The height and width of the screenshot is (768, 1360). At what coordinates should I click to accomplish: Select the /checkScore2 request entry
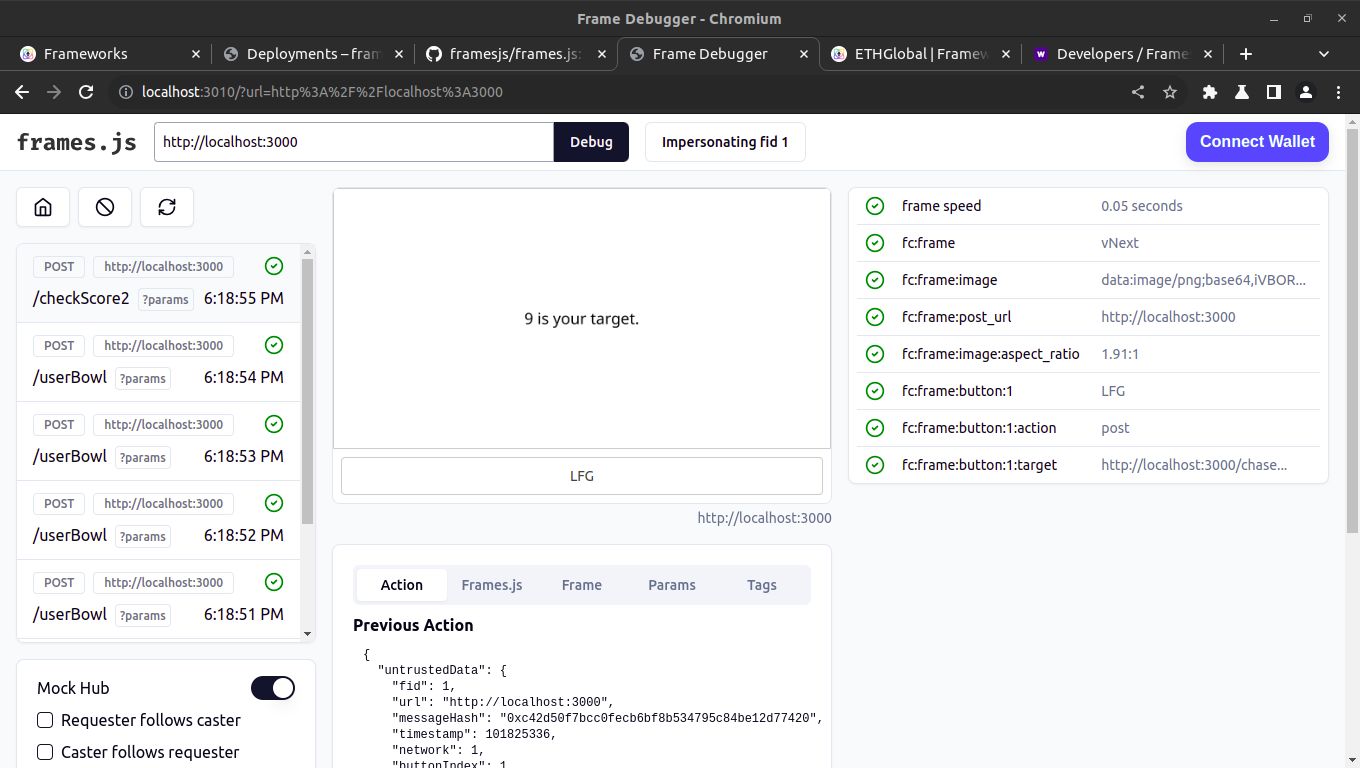(159, 283)
